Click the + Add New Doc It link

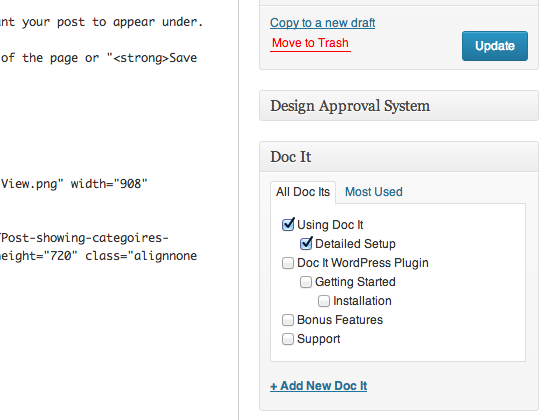coord(318,386)
